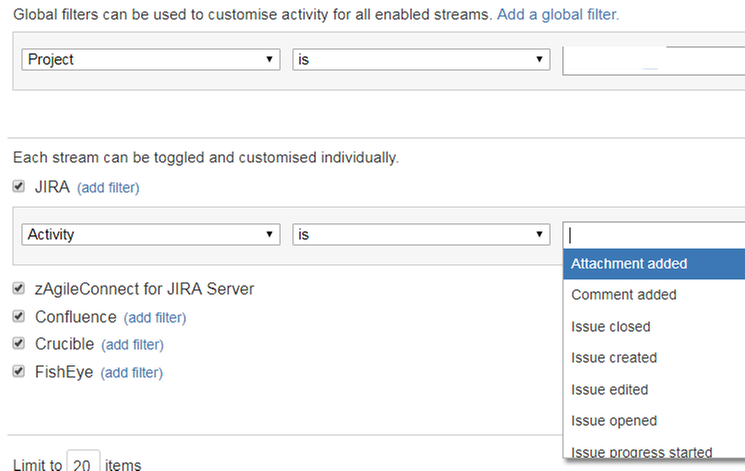Screen dimensions: 745x471
Task: Open the 'is' operator dropdown beside Project
Action: 421,59
